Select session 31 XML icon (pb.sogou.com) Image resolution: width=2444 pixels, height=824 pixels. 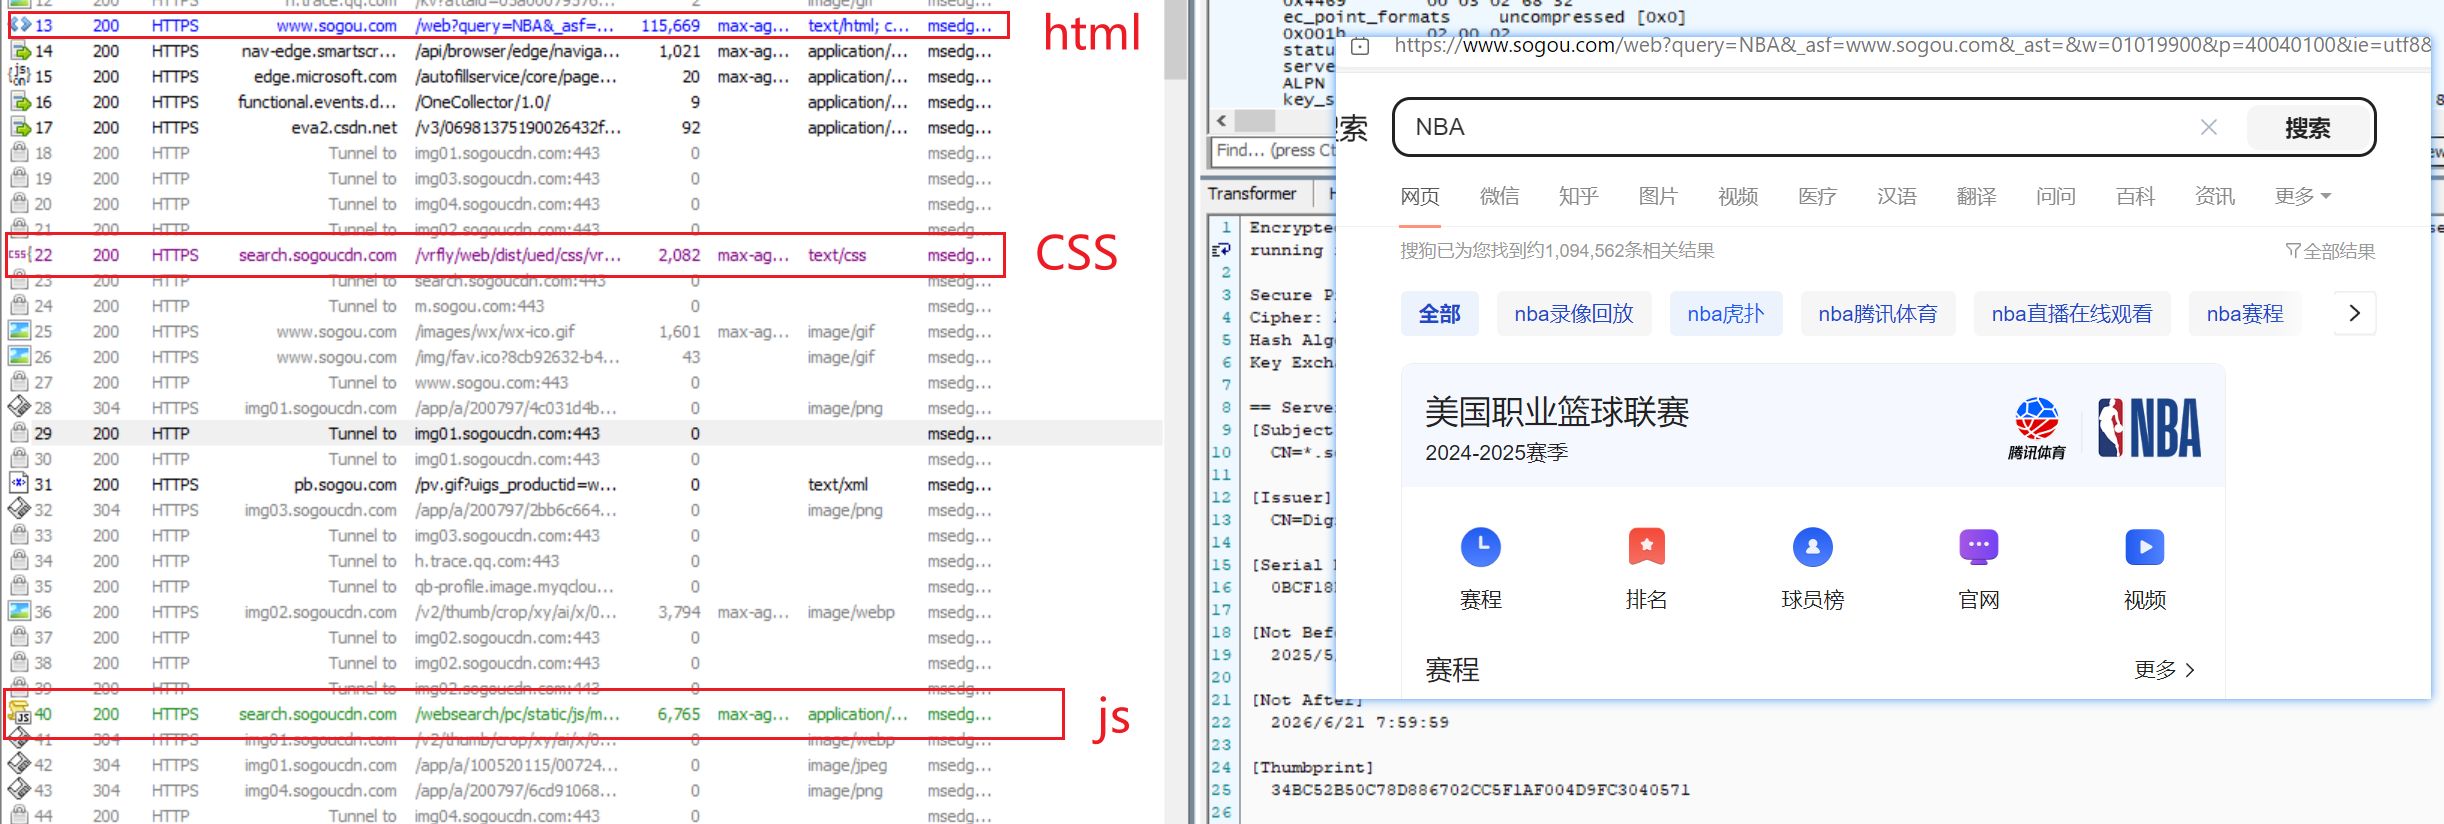(20, 484)
